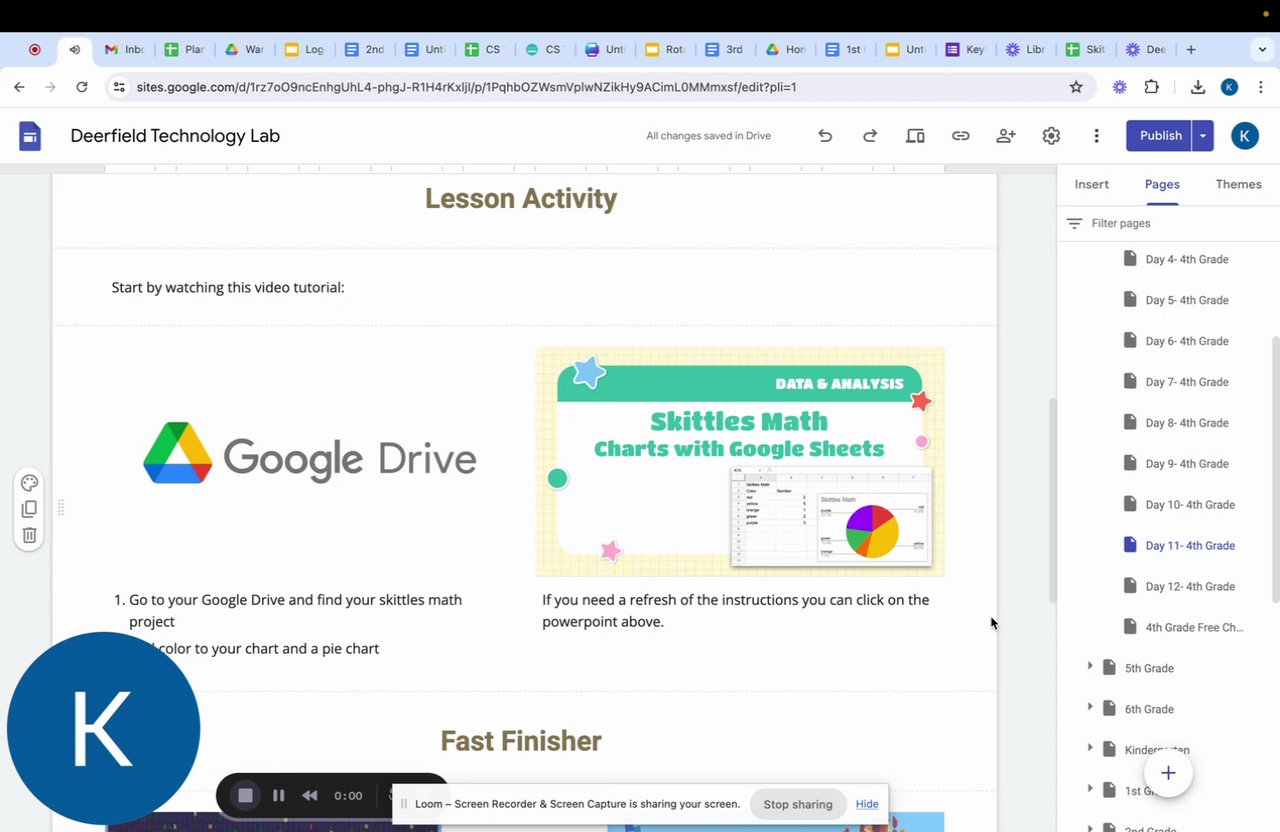The height and width of the screenshot is (832, 1280).
Task: Expand the 1st Grade page tree
Action: tap(1090, 789)
